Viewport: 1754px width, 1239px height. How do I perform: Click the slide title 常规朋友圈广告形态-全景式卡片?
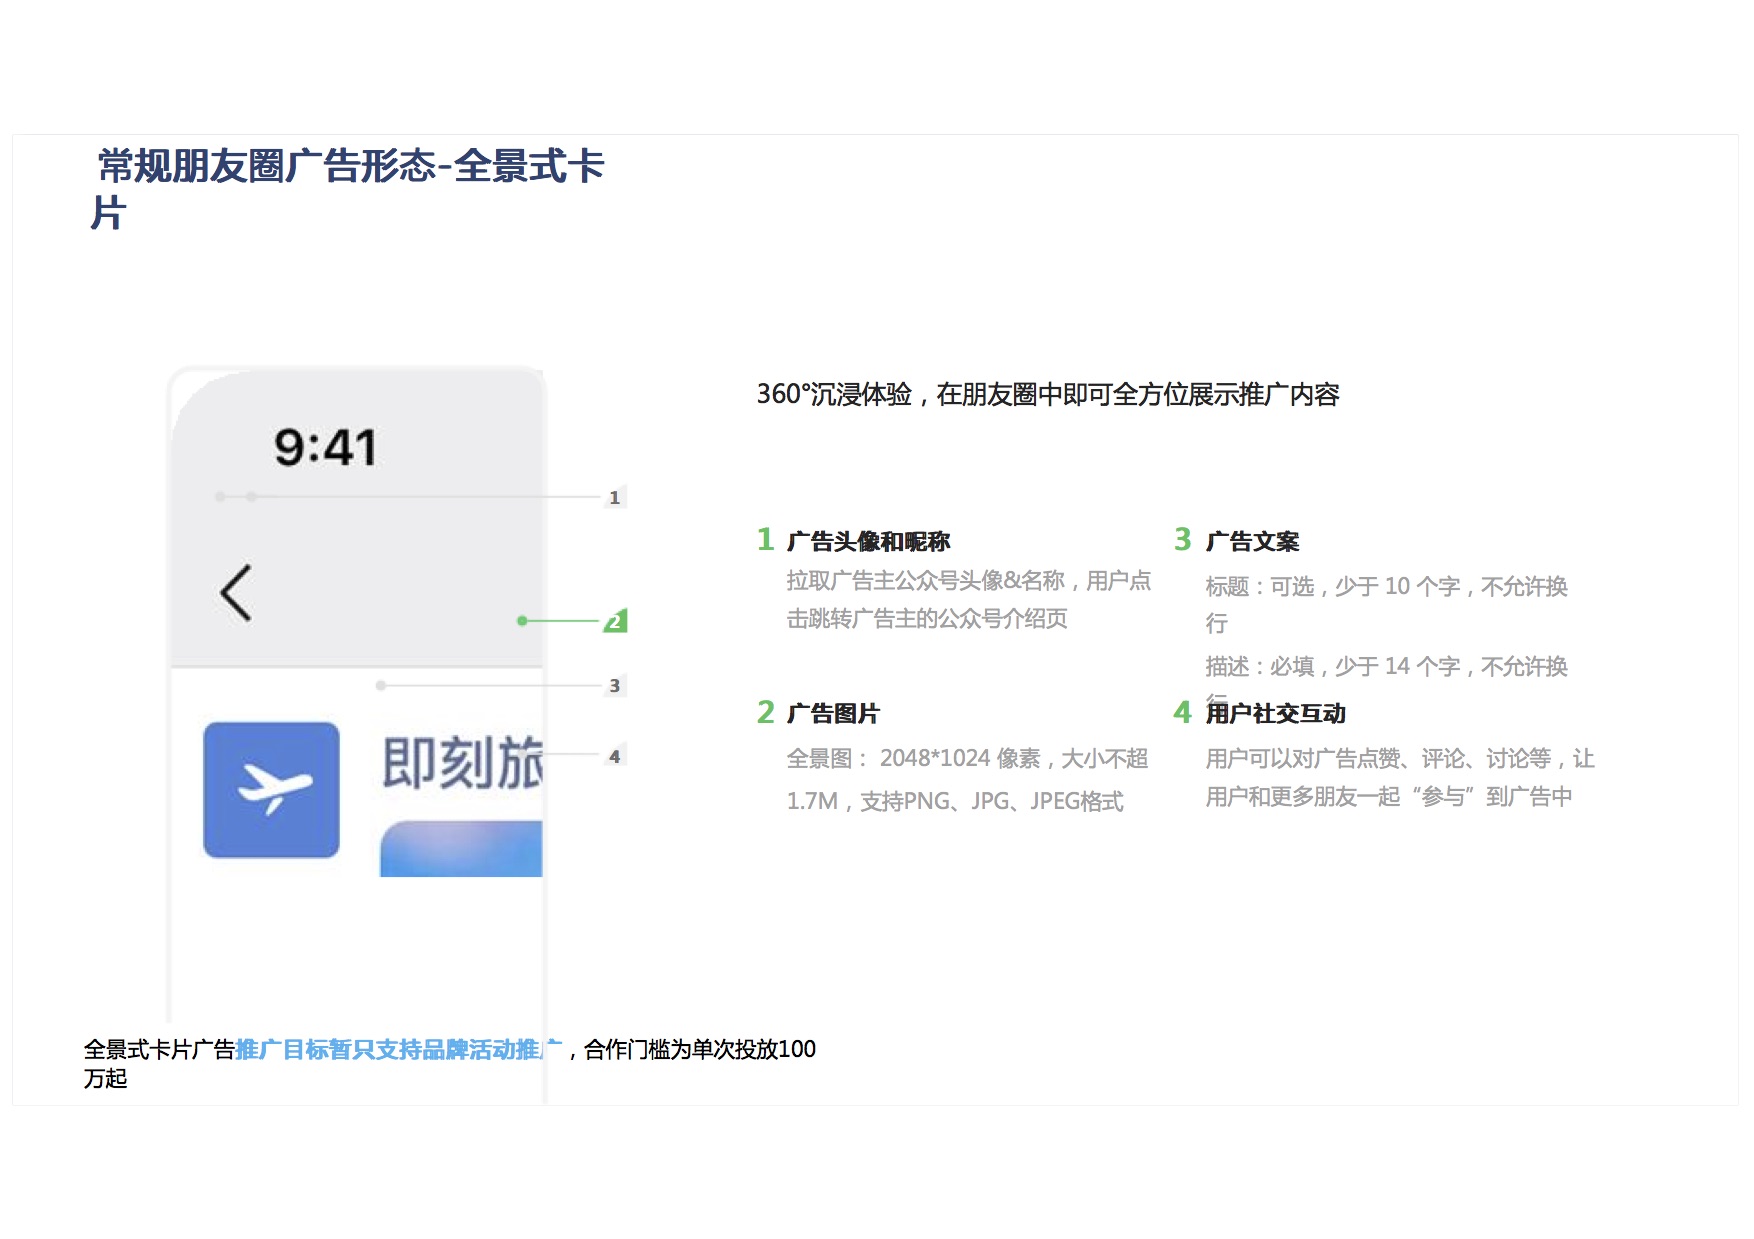350,167
